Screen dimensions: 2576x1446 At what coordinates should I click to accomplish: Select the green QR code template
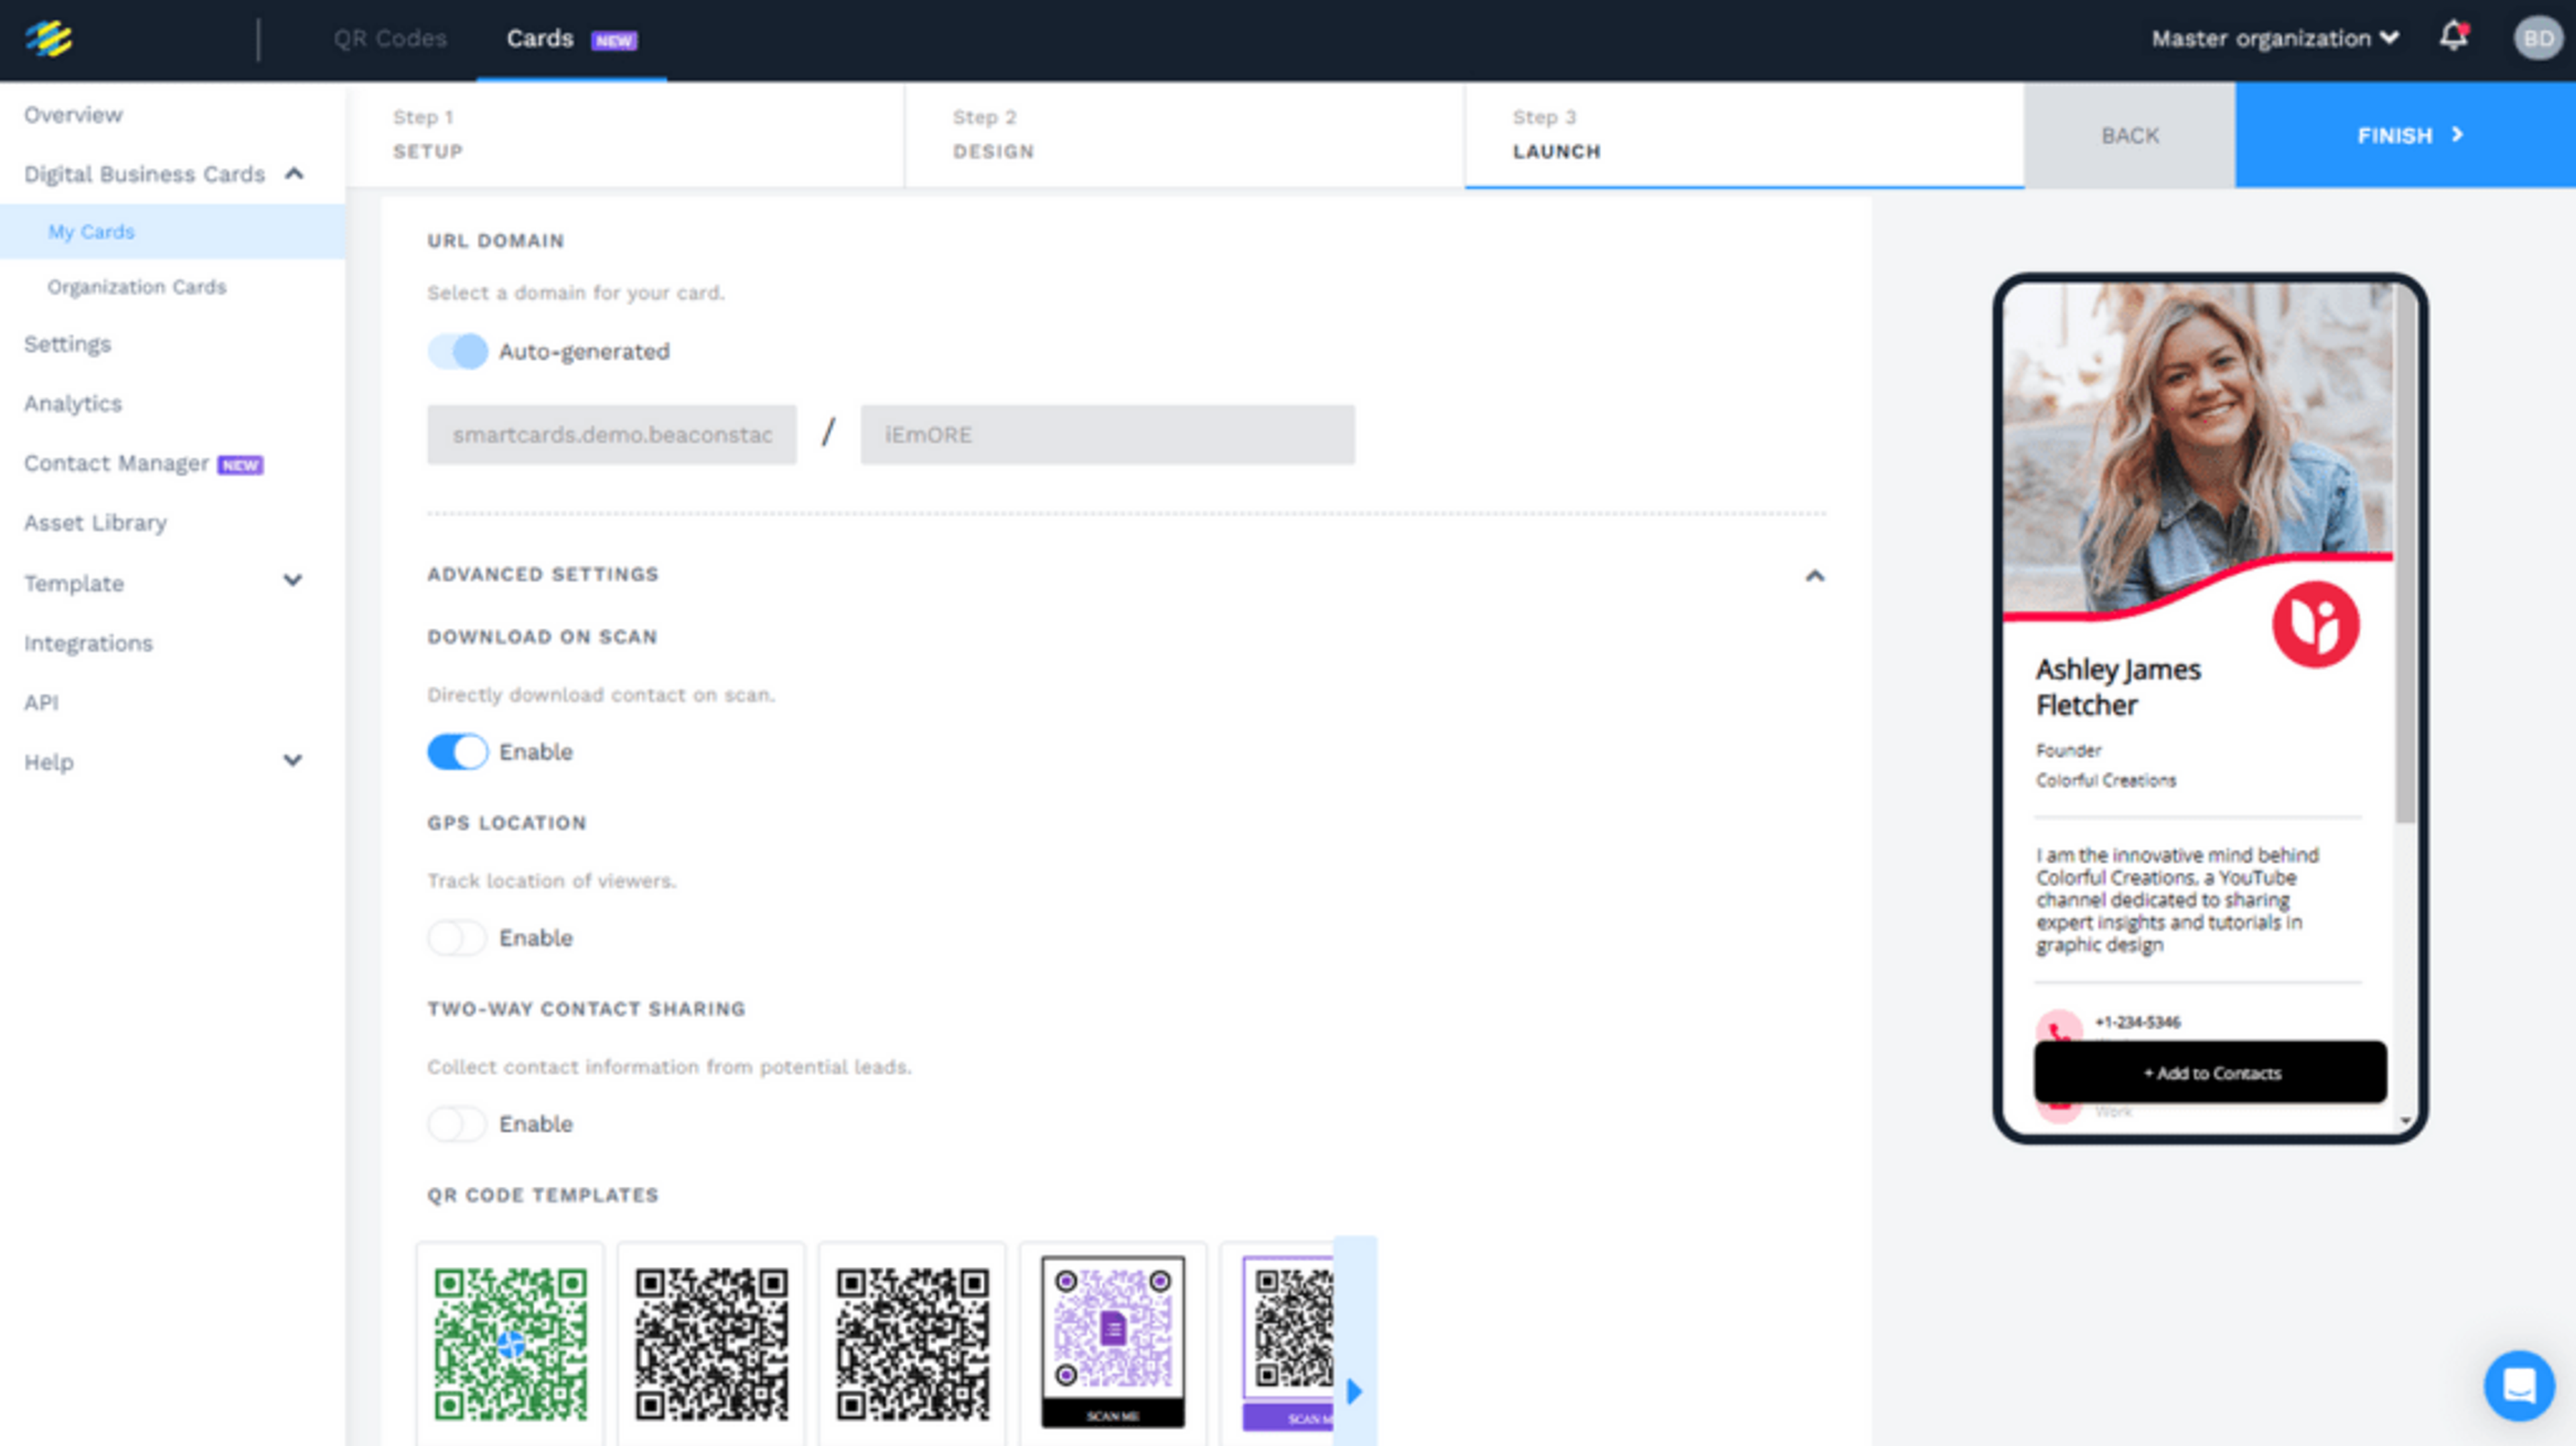[510, 1343]
